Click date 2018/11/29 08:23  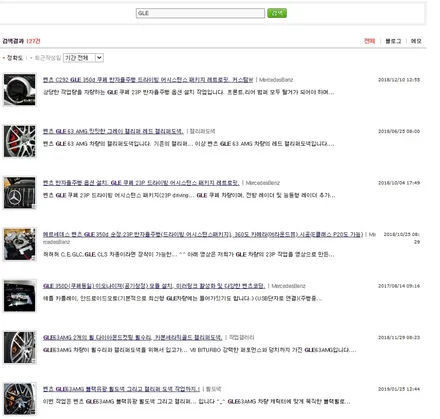[399, 337]
